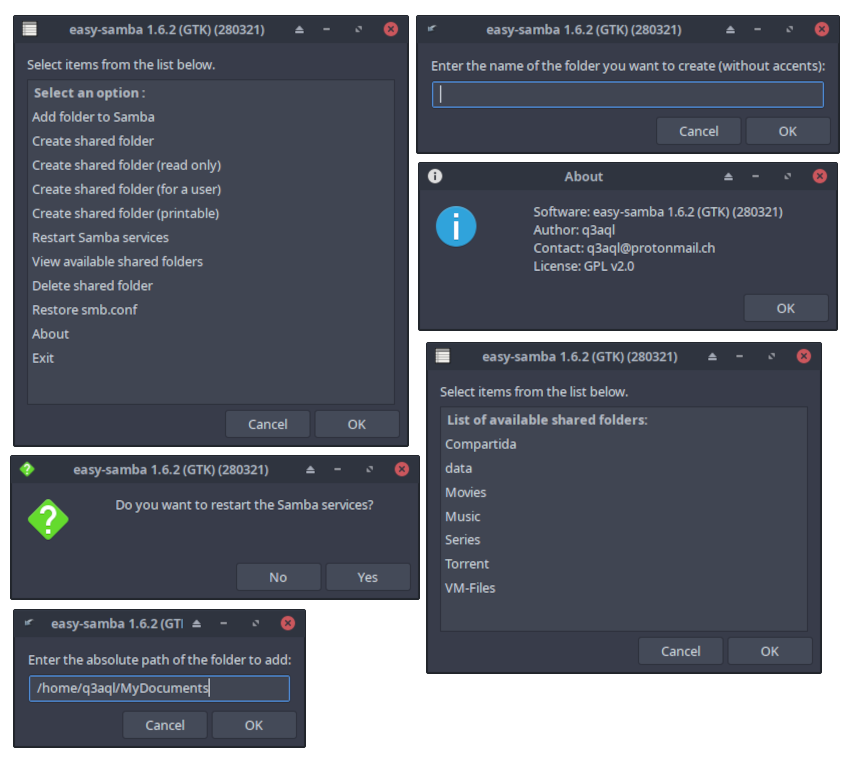The width and height of the screenshot is (850, 760).
Task: Click the contact email q3aql@protonmail.ch text
Action: [651, 248]
